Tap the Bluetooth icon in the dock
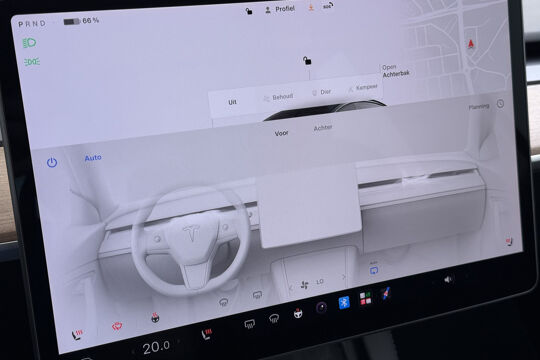 coord(344,302)
